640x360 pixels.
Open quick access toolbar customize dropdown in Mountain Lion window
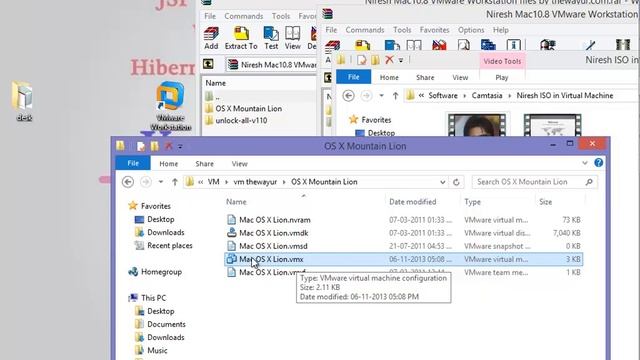pos(180,146)
